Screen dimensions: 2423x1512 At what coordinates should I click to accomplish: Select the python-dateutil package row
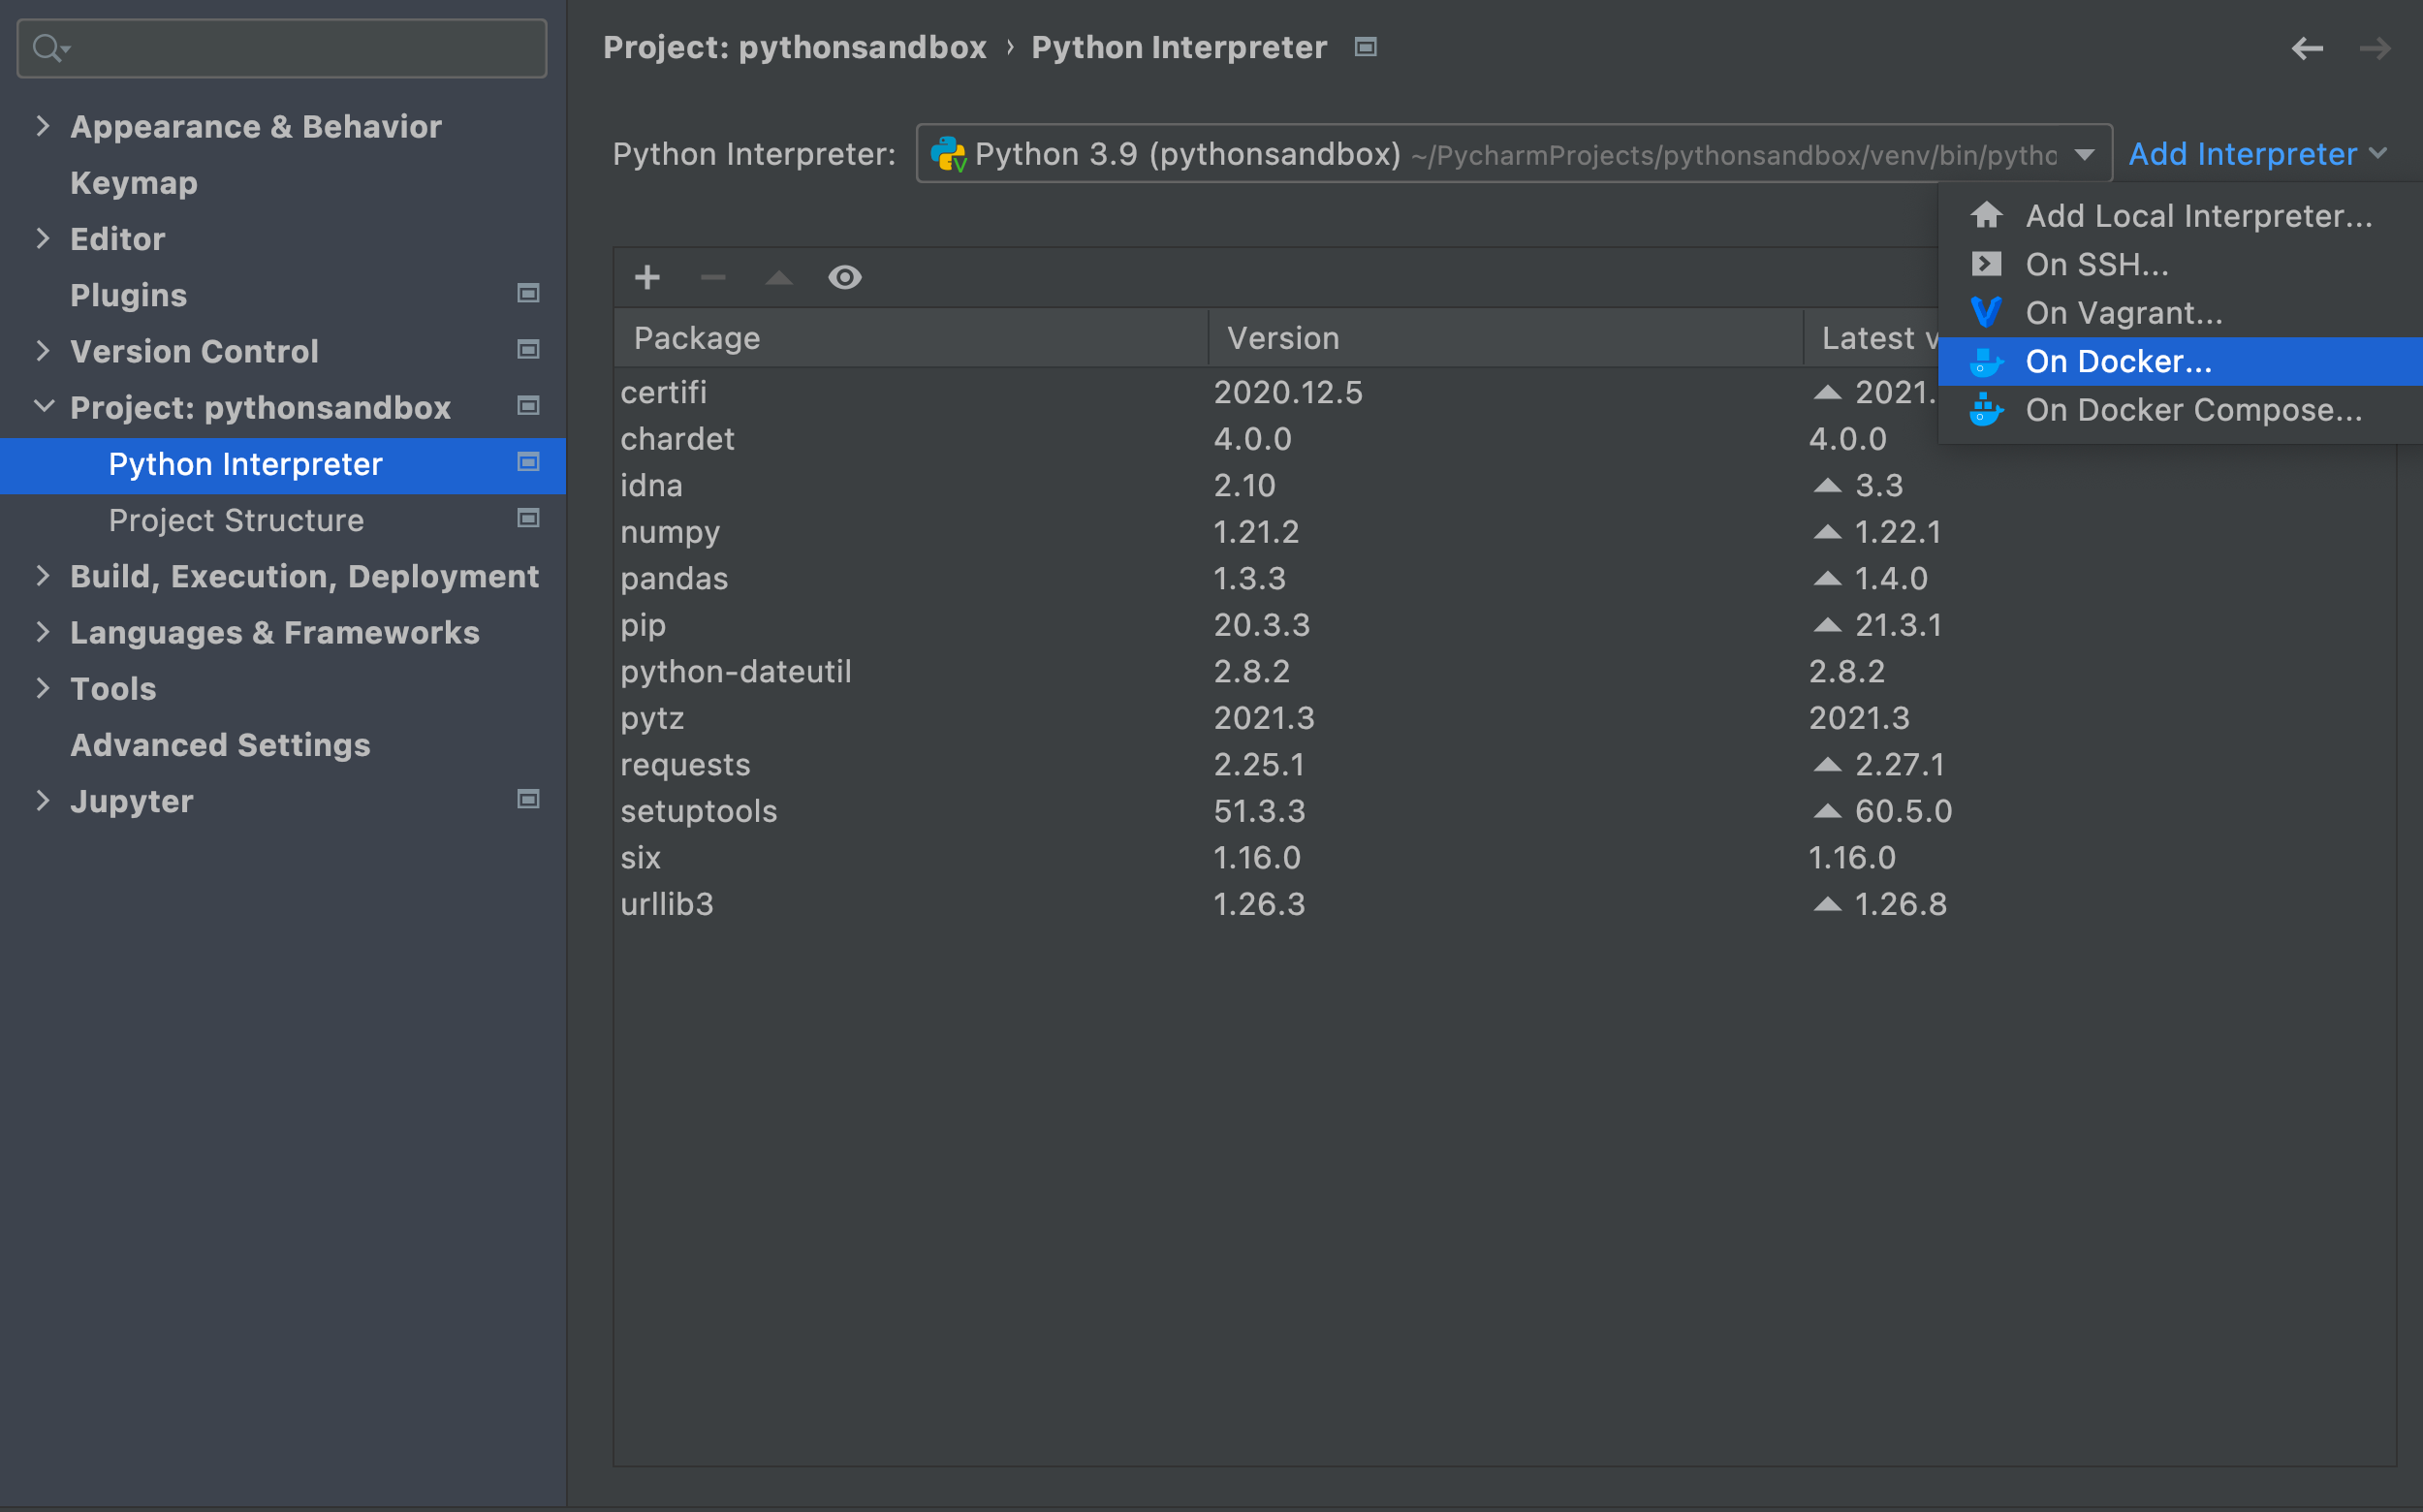1505,671
